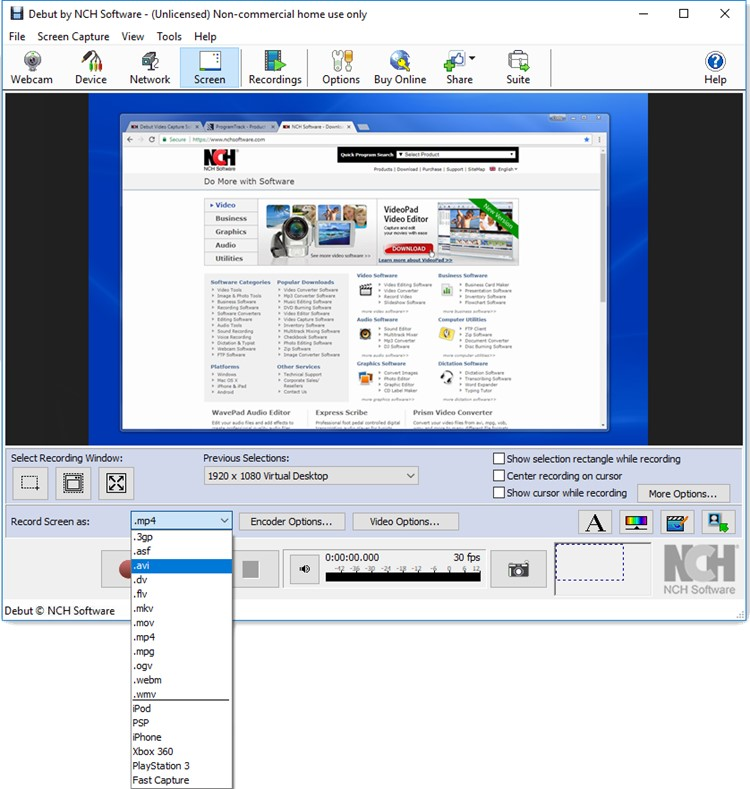The image size is (750, 789).
Task: Select the Webcam capture source
Action: 32,68
